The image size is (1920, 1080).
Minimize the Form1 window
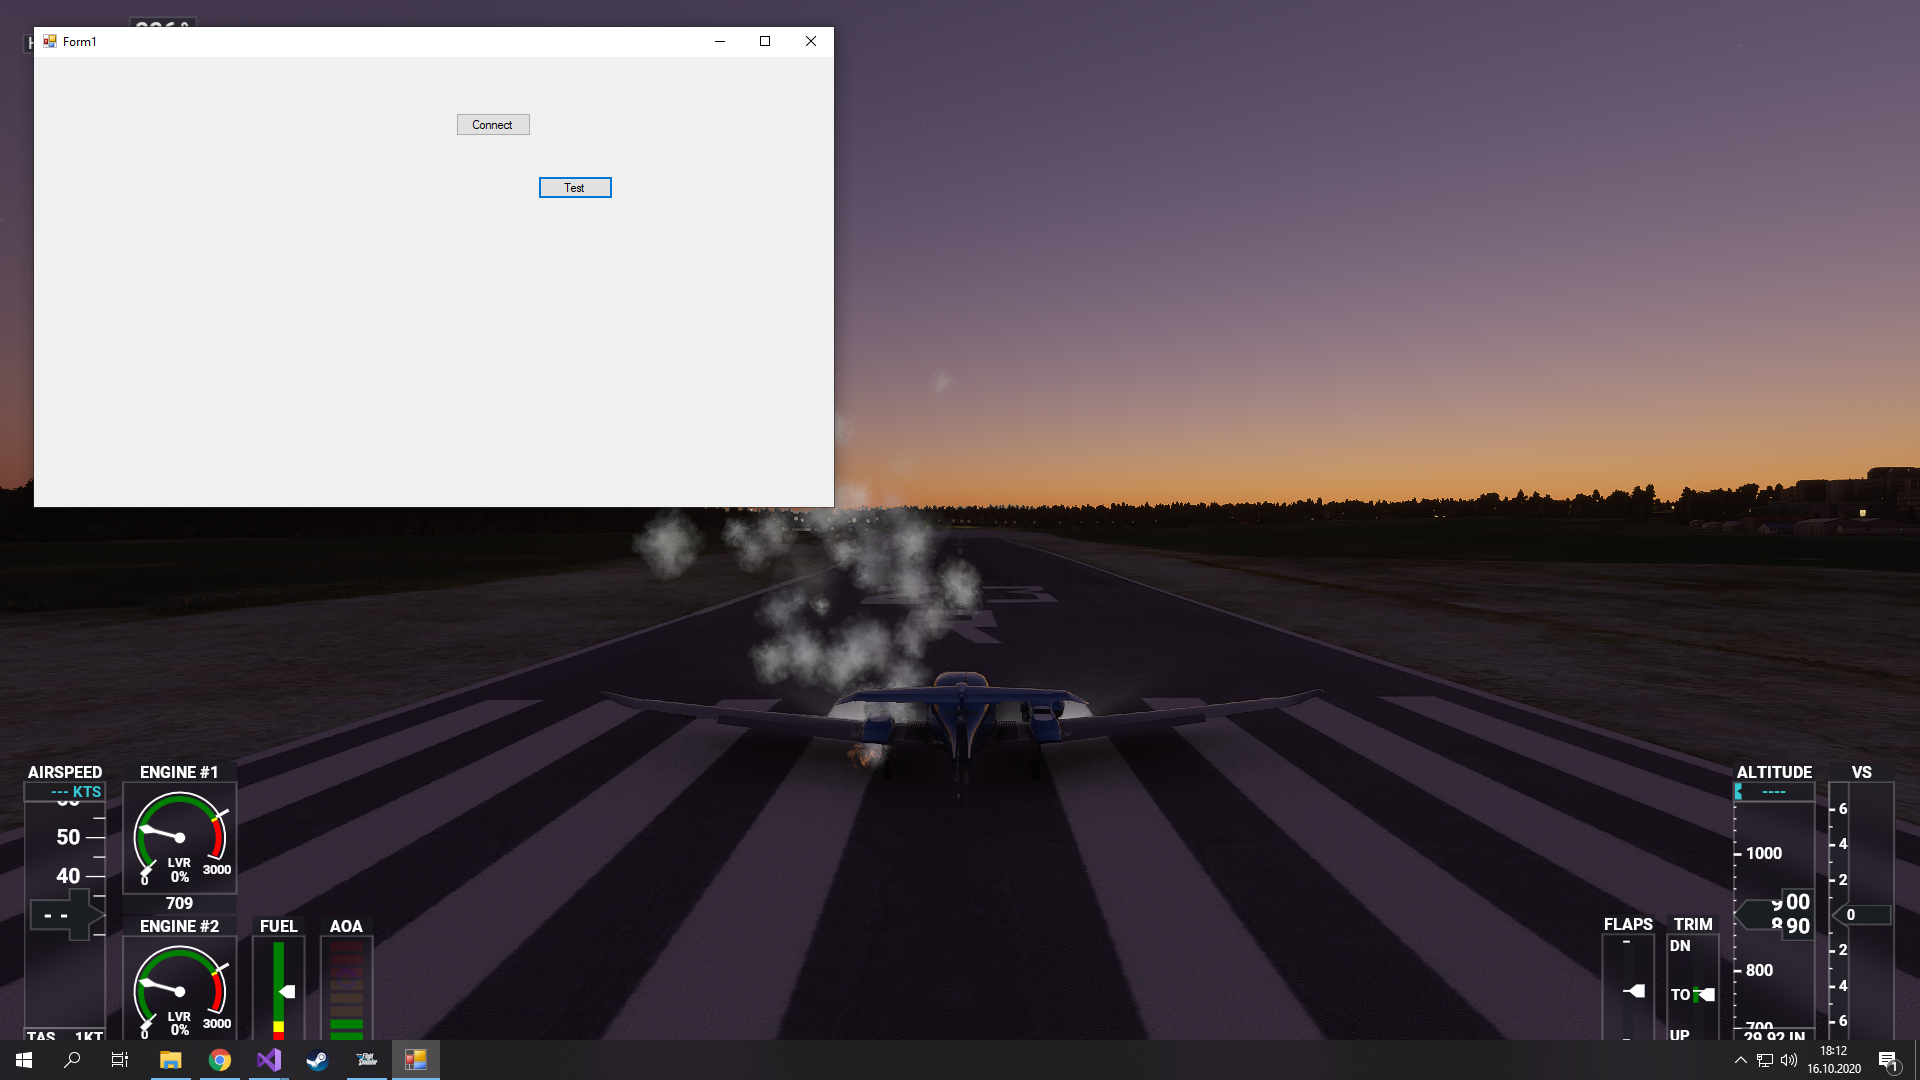pos(719,41)
